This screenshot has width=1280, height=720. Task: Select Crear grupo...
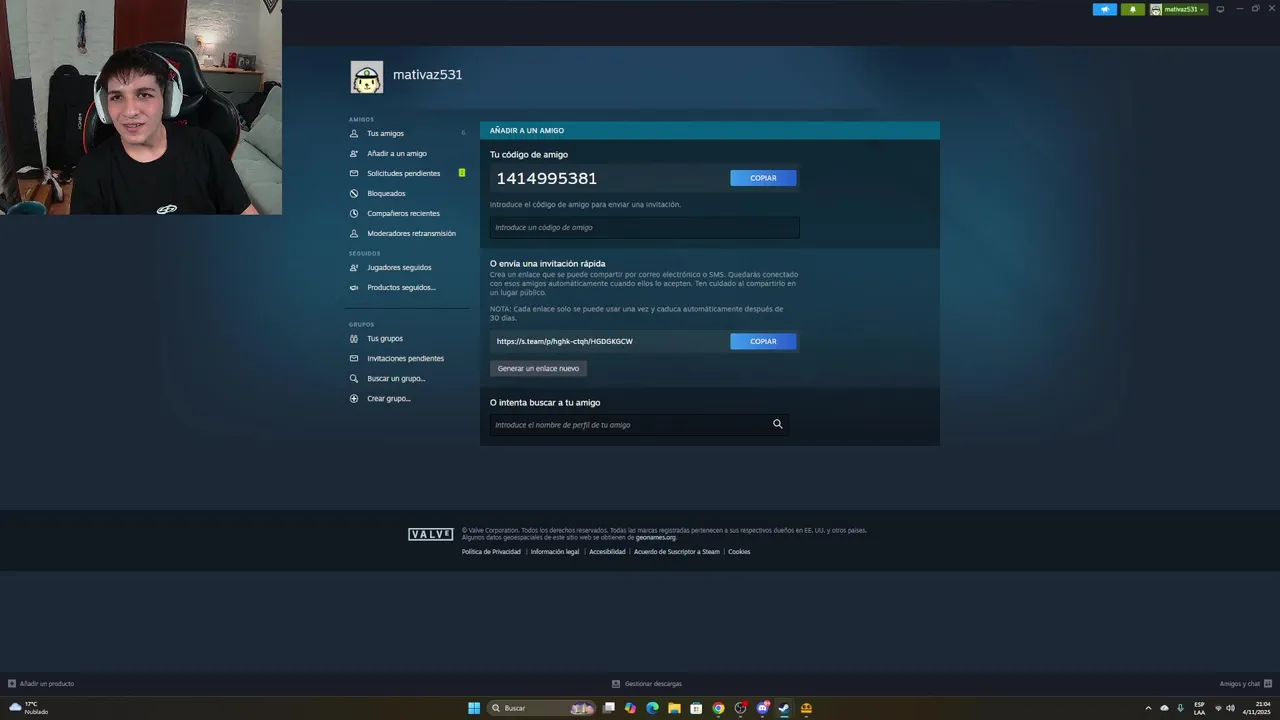coord(389,398)
